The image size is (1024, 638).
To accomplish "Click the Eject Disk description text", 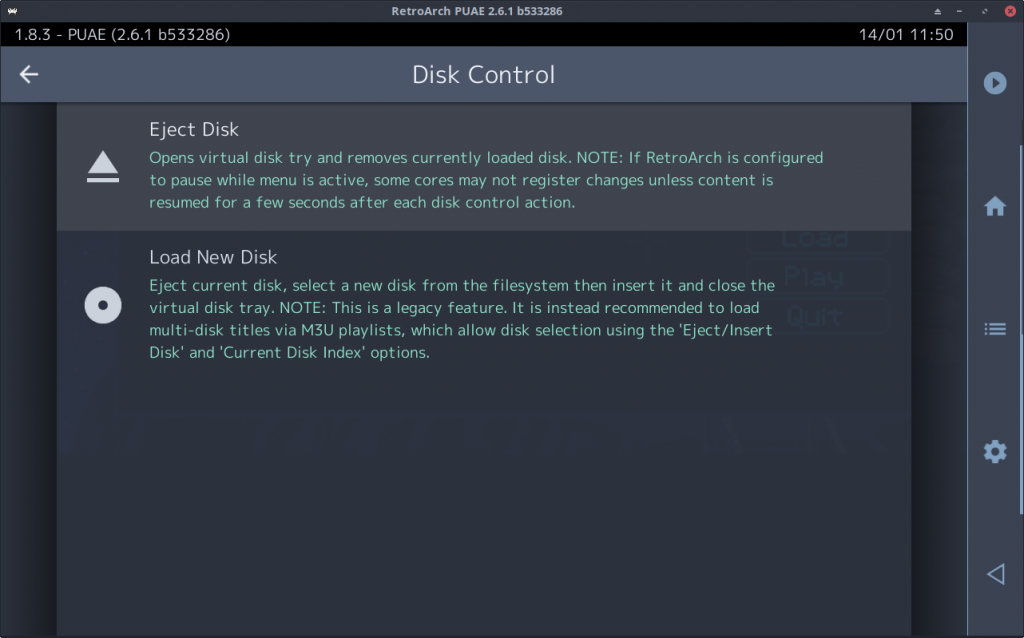I will [x=486, y=180].
